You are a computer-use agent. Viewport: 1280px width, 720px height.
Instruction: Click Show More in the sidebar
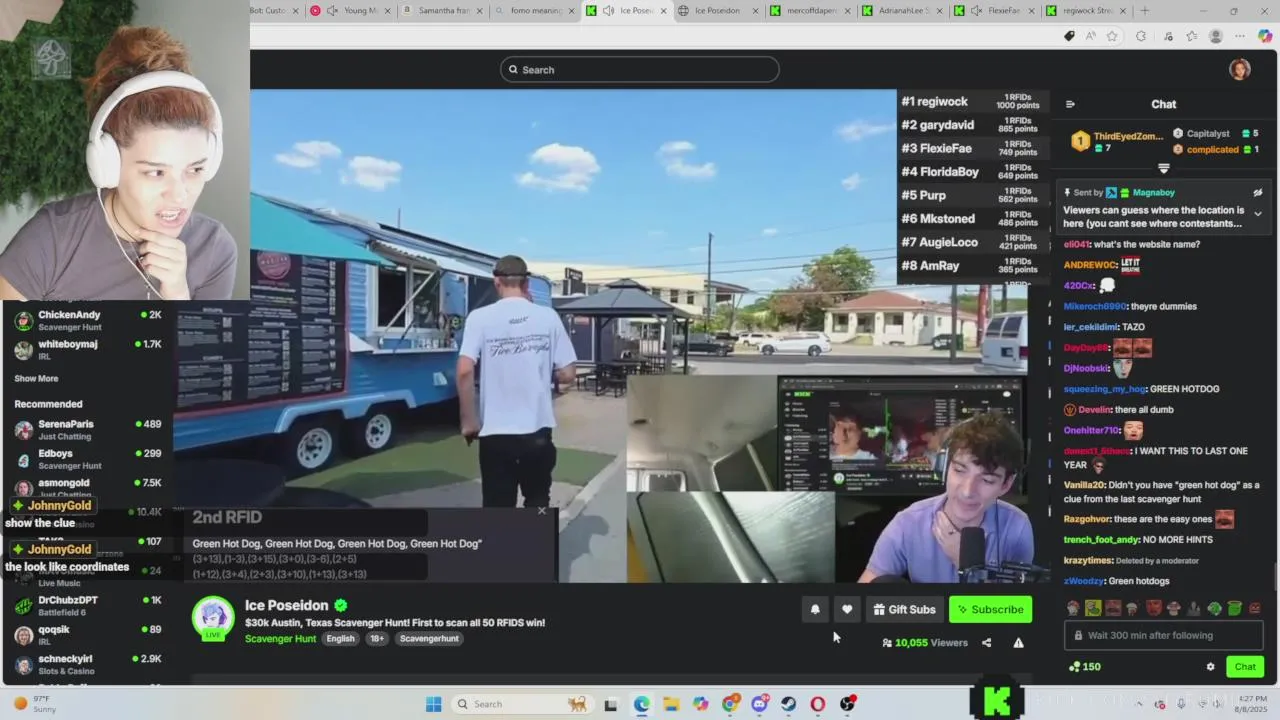pyautogui.click(x=36, y=379)
